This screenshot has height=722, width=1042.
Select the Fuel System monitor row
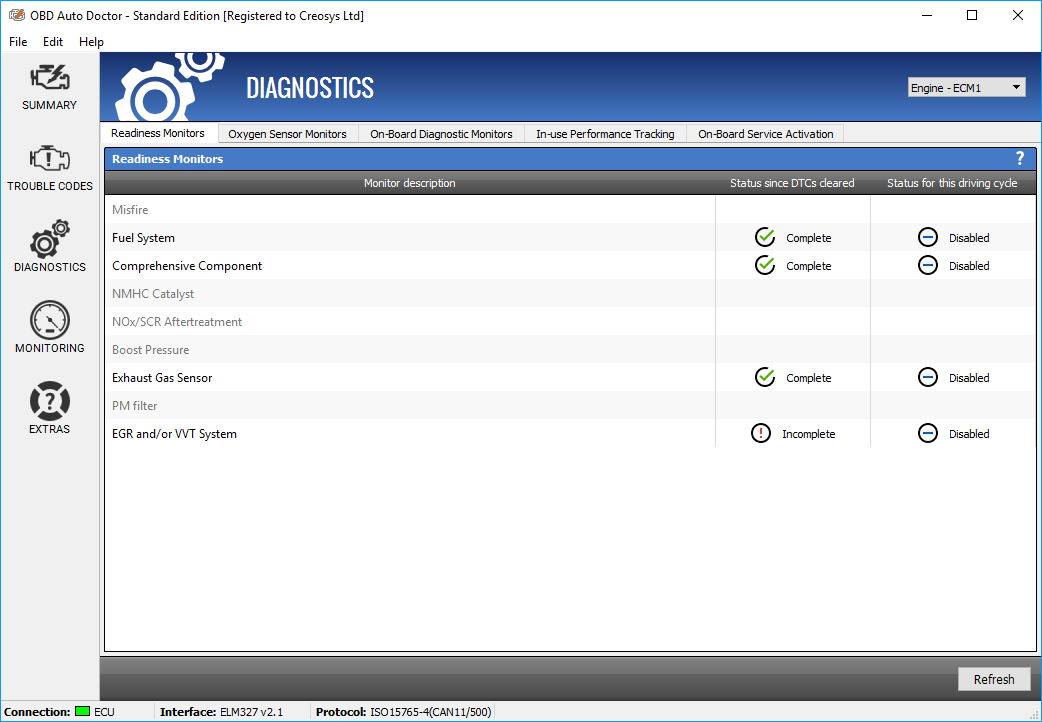coord(570,237)
